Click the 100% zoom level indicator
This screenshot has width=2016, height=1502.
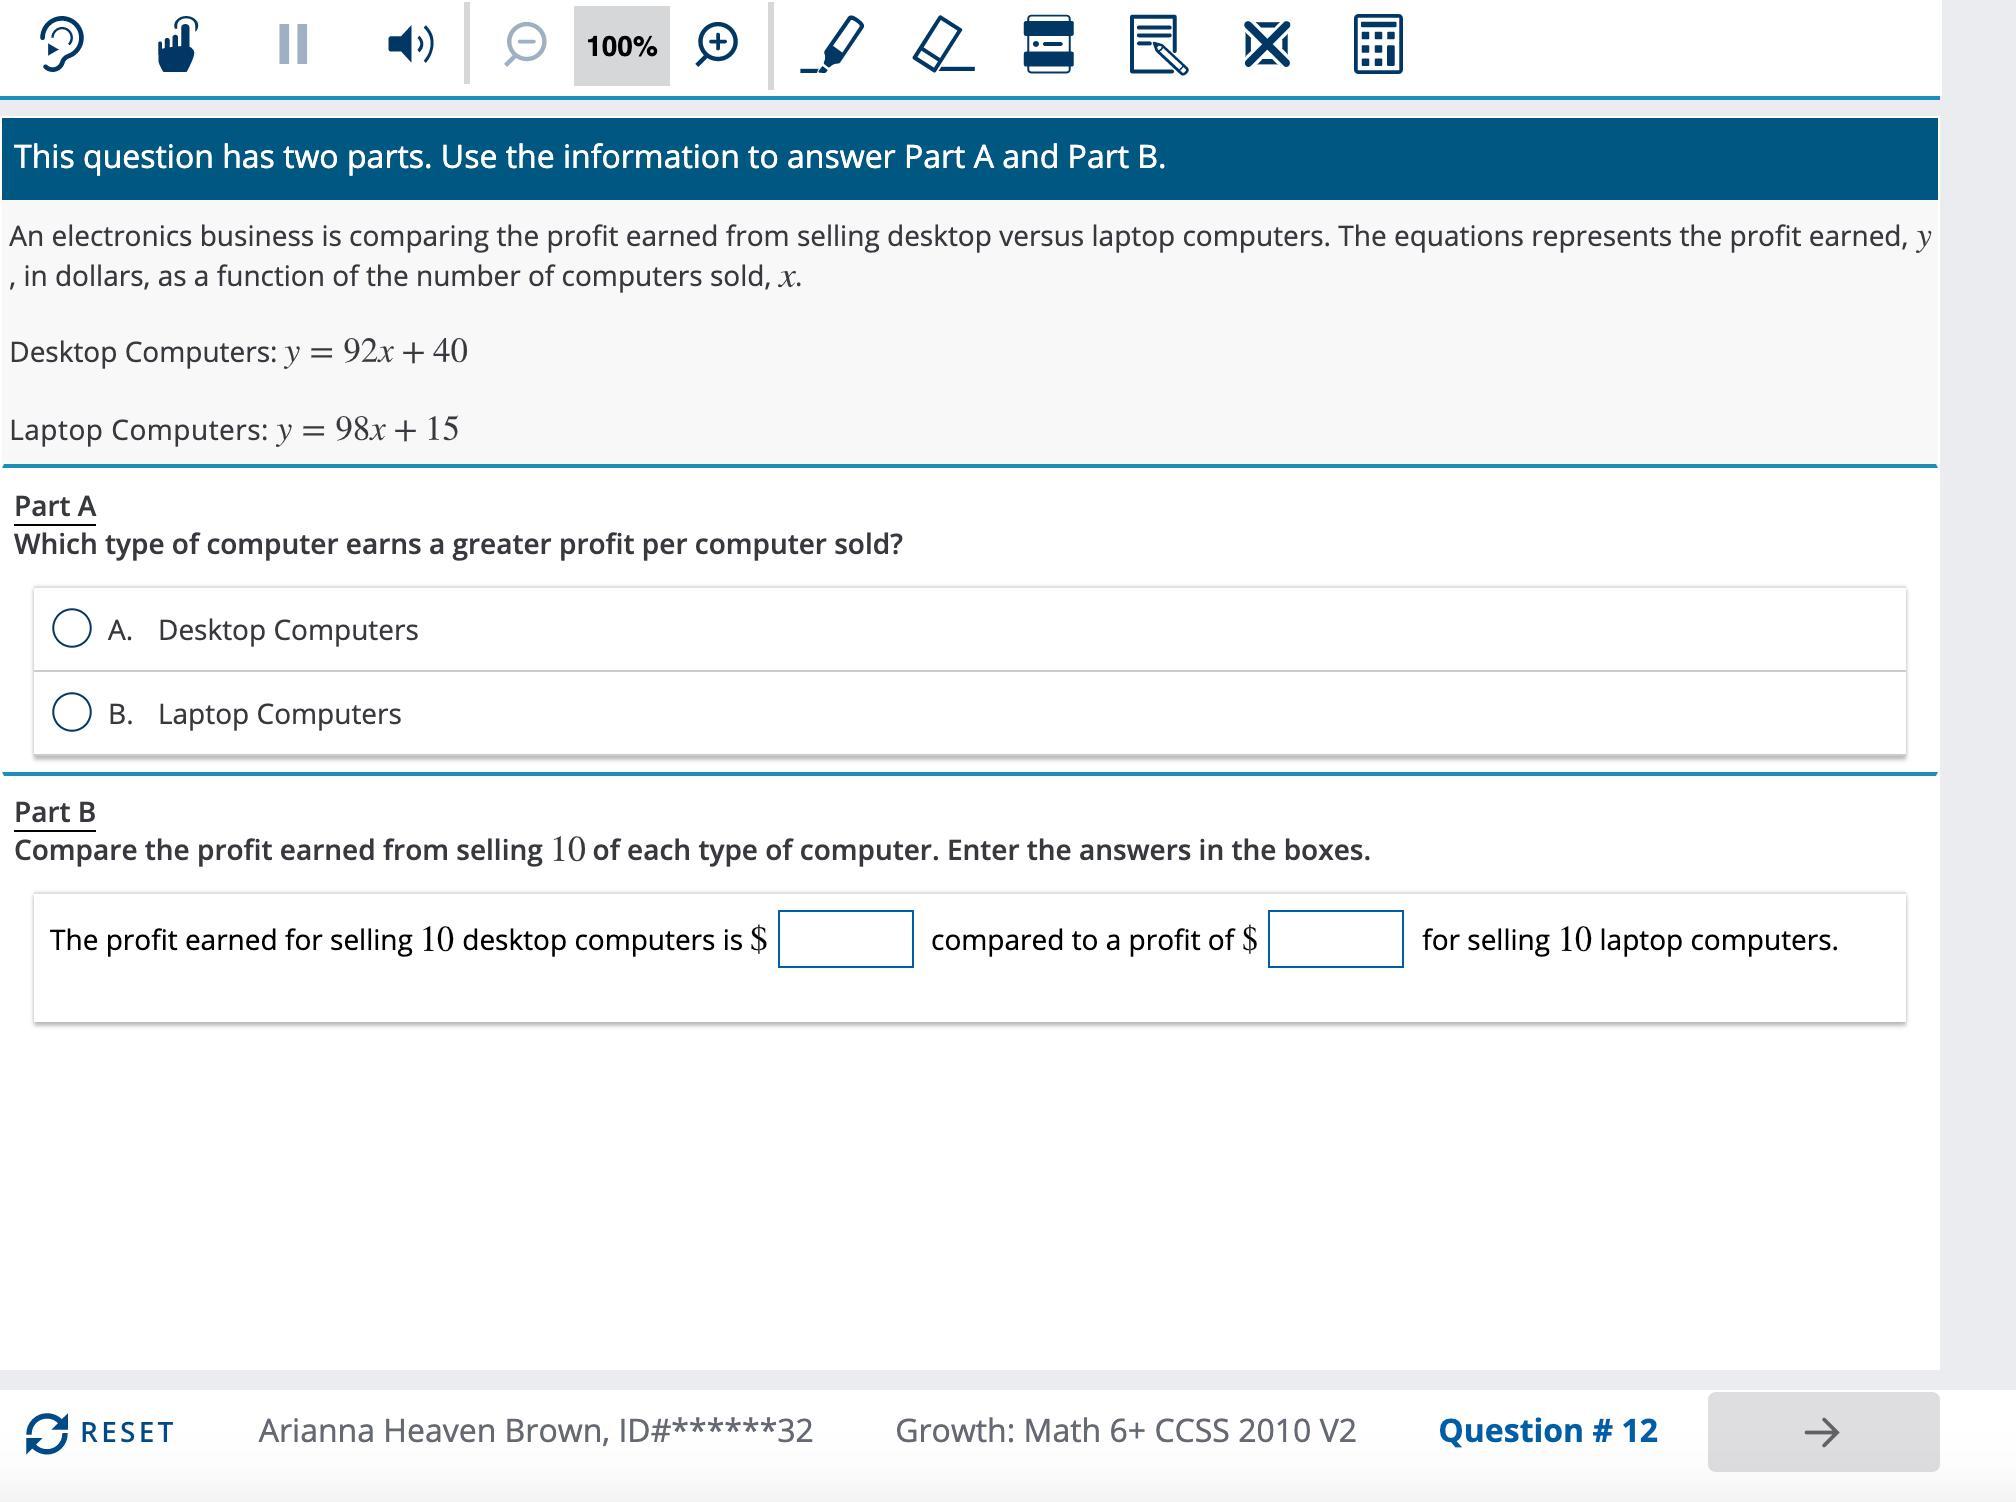pos(621,46)
